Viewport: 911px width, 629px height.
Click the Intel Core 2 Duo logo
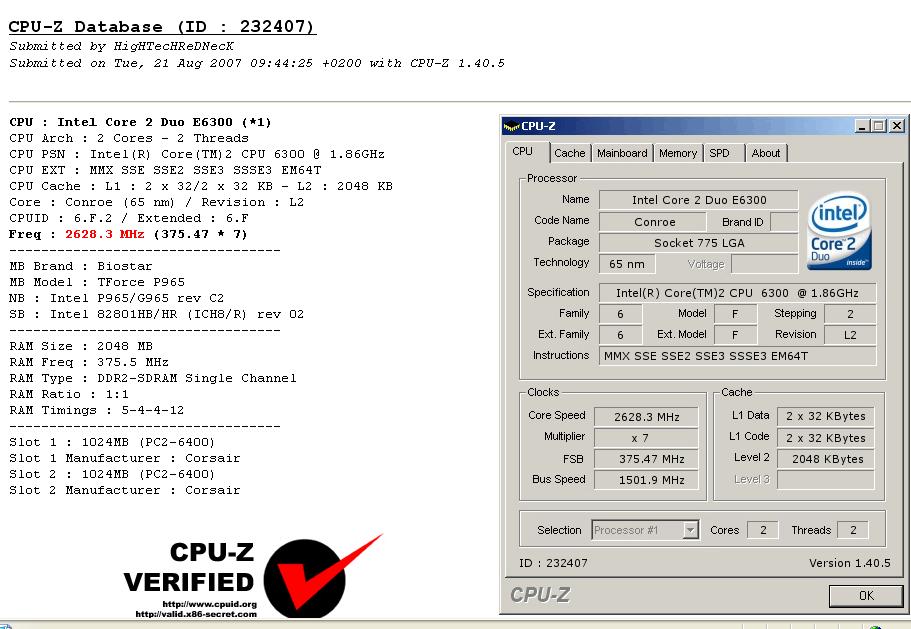coord(839,231)
